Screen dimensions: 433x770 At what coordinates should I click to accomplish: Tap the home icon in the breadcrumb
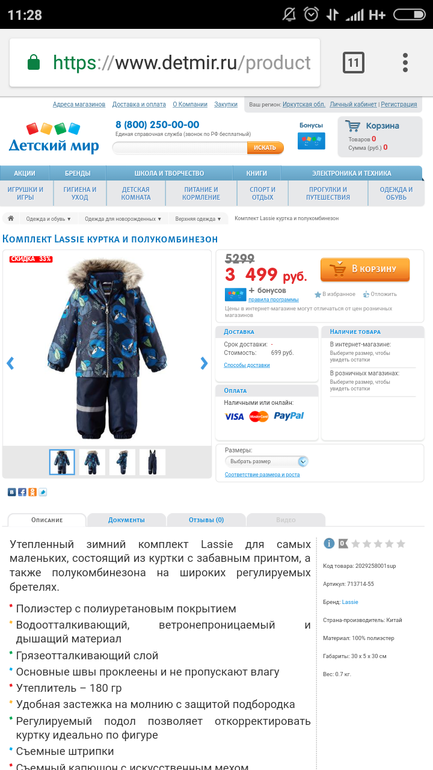click(x=11, y=219)
